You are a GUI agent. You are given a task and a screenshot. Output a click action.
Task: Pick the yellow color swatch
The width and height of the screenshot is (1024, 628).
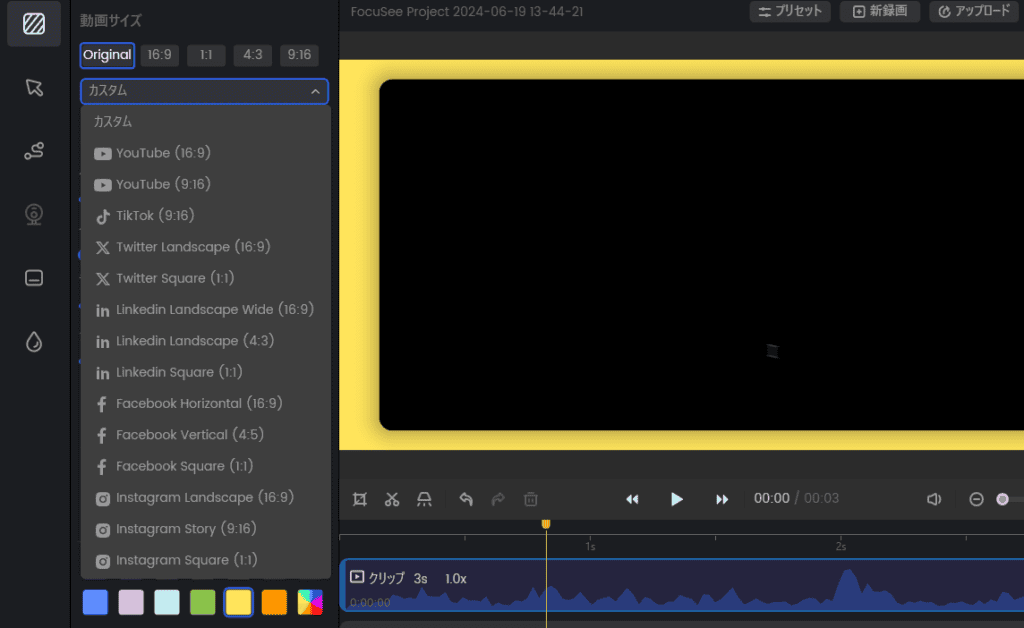click(238, 602)
